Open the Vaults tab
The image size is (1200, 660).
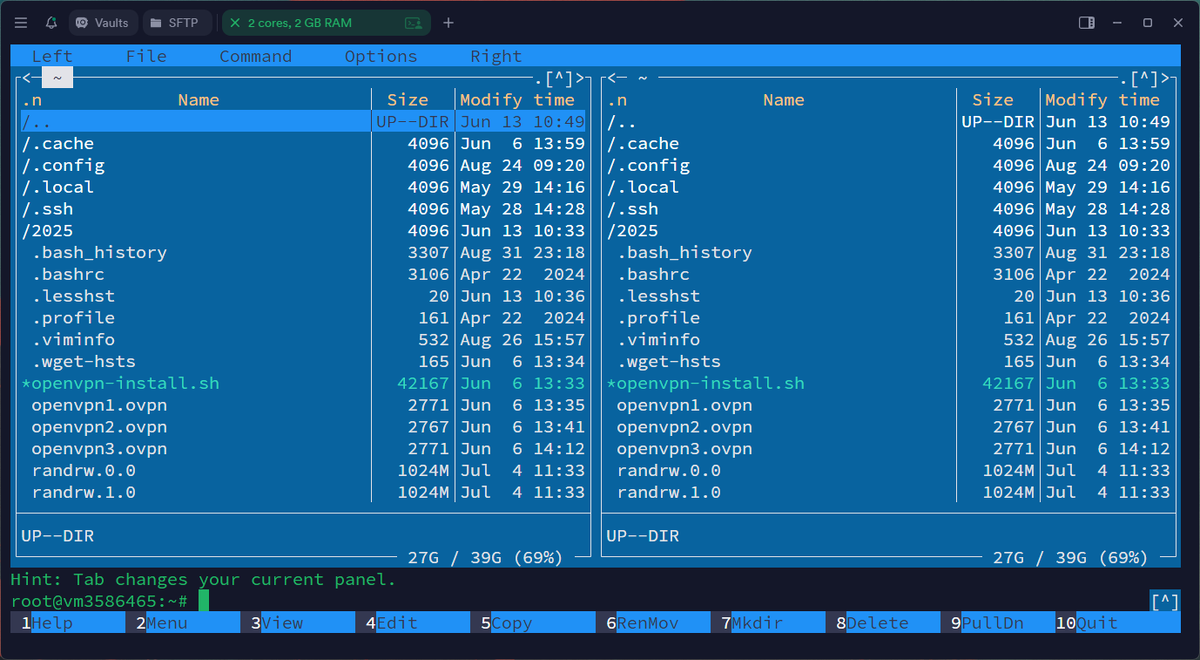[103, 22]
